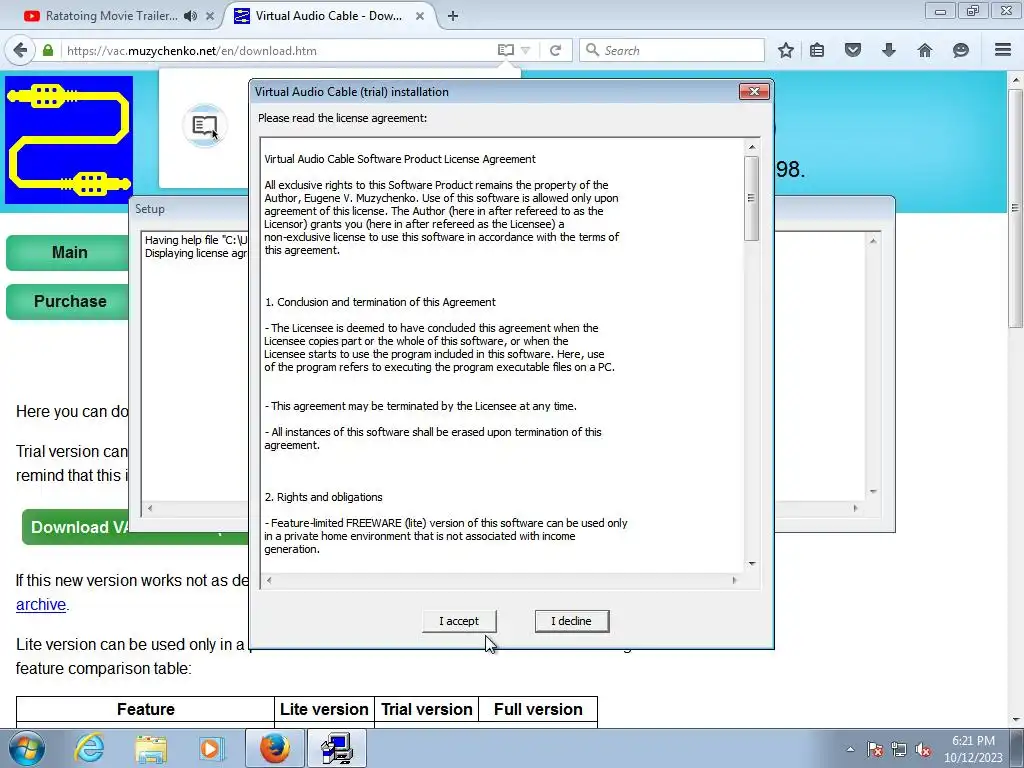Click the Action Center flag icon
Image resolution: width=1024 pixels, height=768 pixels.
click(874, 750)
